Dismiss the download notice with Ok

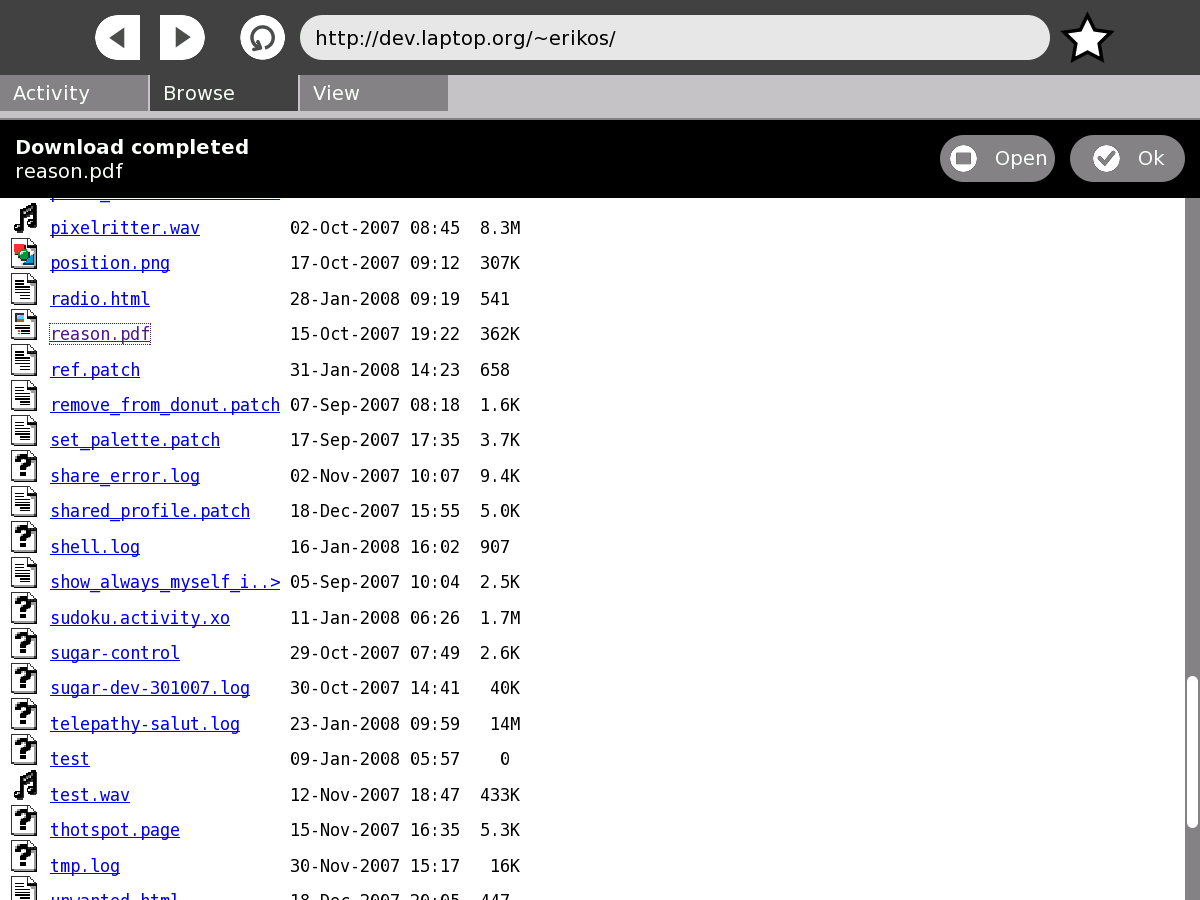(x=1127, y=159)
